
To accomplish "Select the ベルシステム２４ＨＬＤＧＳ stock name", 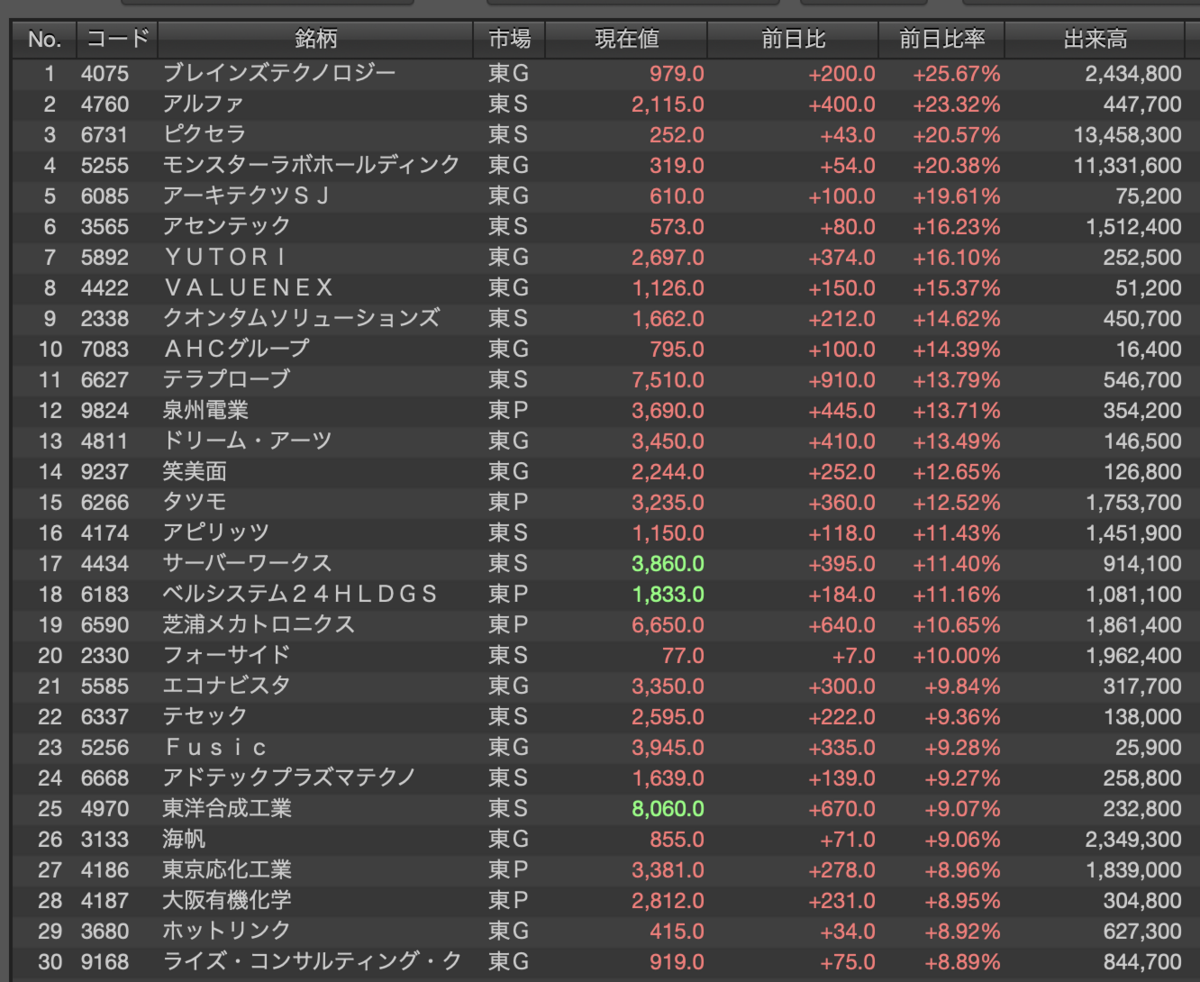I will tap(300, 594).
